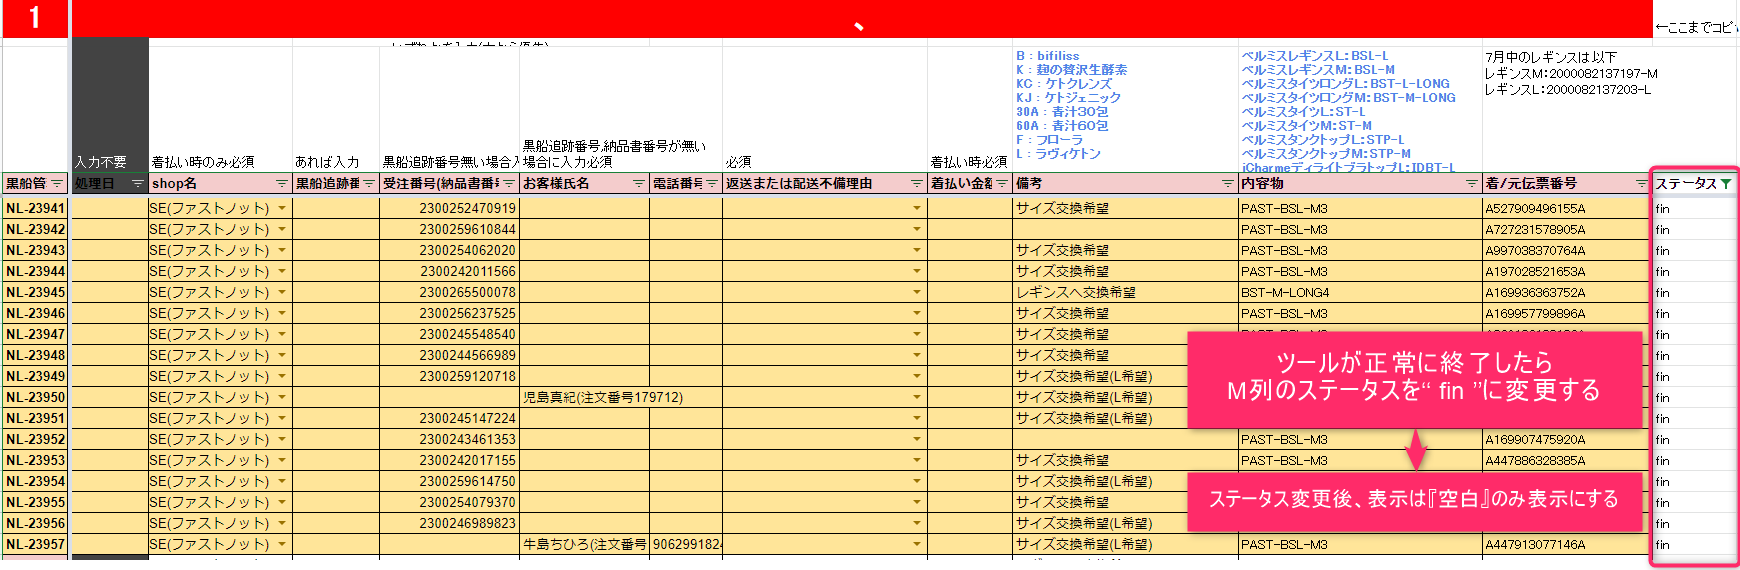The width and height of the screenshot is (1740, 570).
Task: Open filter icon on 処理日 column header
Action: [x=137, y=183]
